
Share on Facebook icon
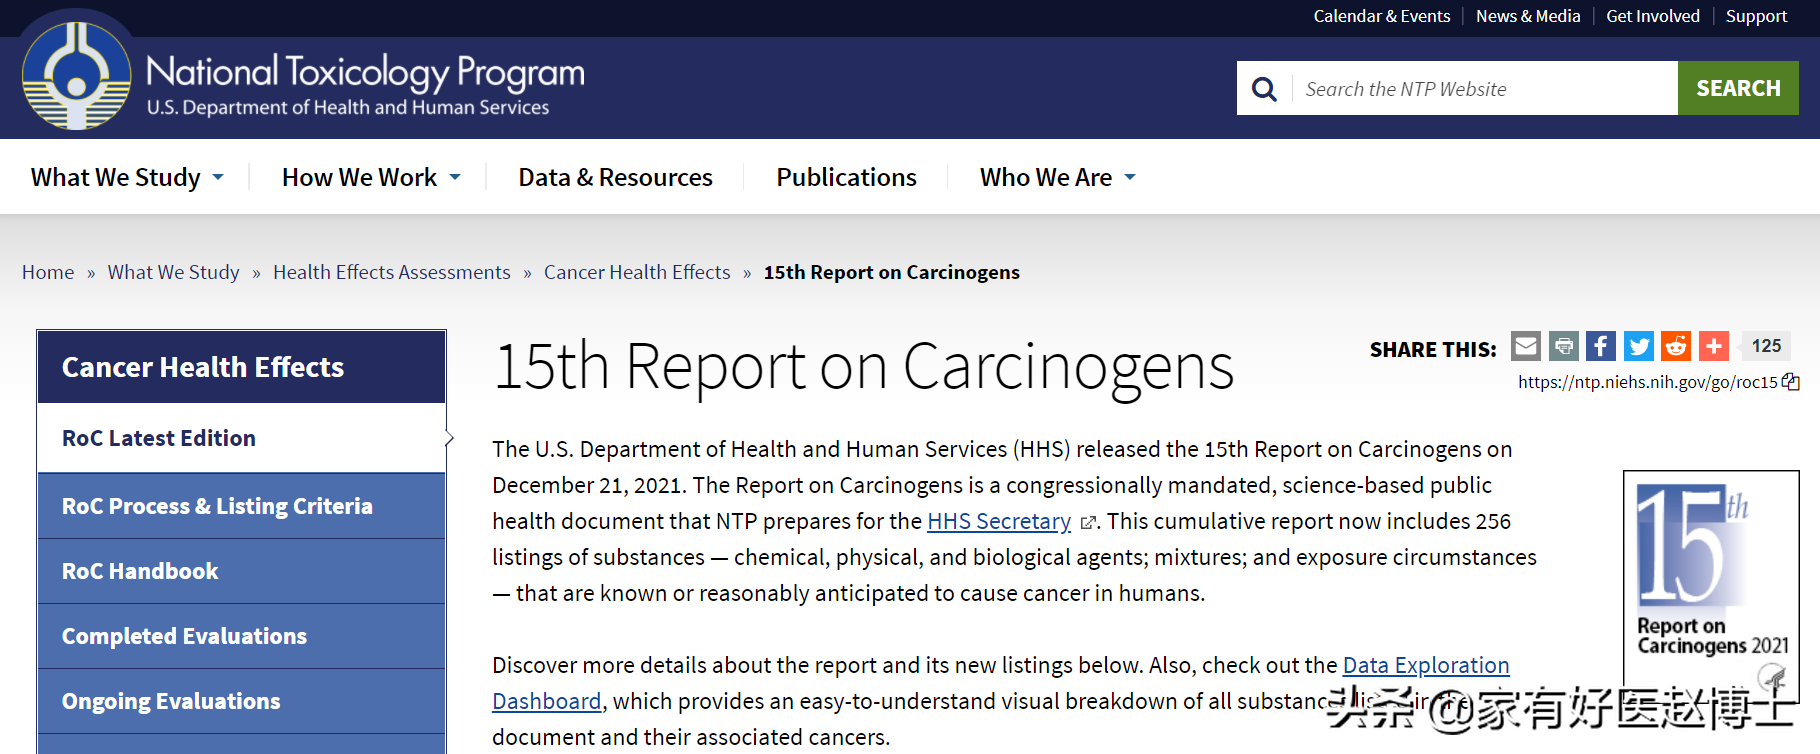tap(1601, 346)
